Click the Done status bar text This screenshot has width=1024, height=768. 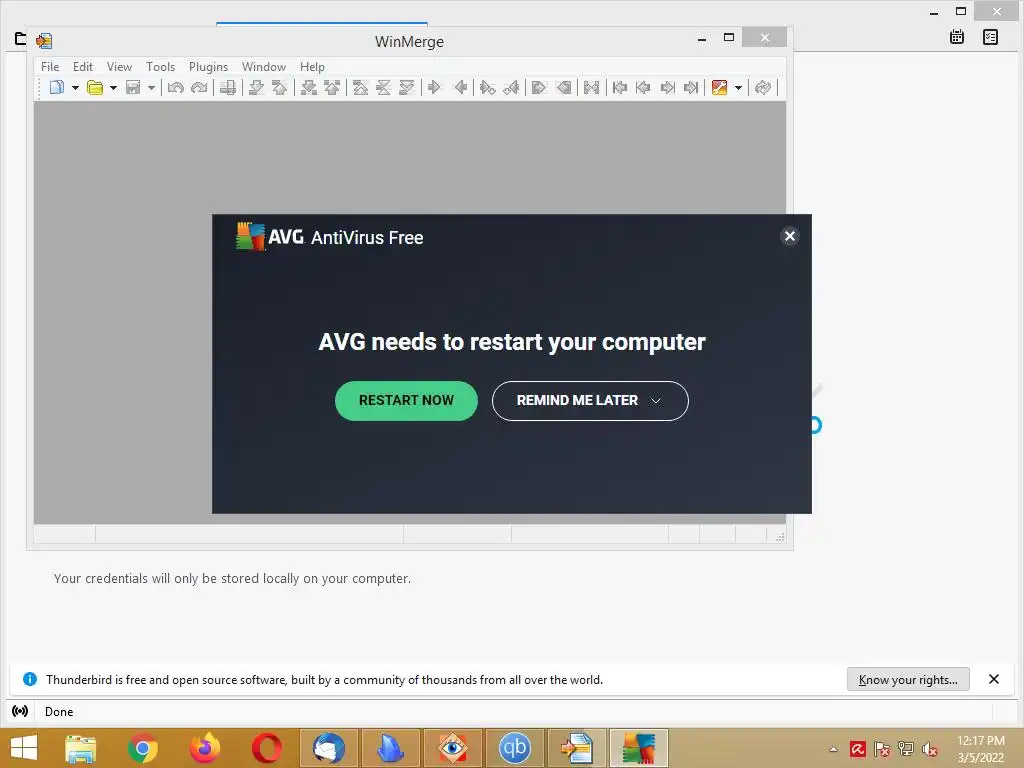click(59, 711)
